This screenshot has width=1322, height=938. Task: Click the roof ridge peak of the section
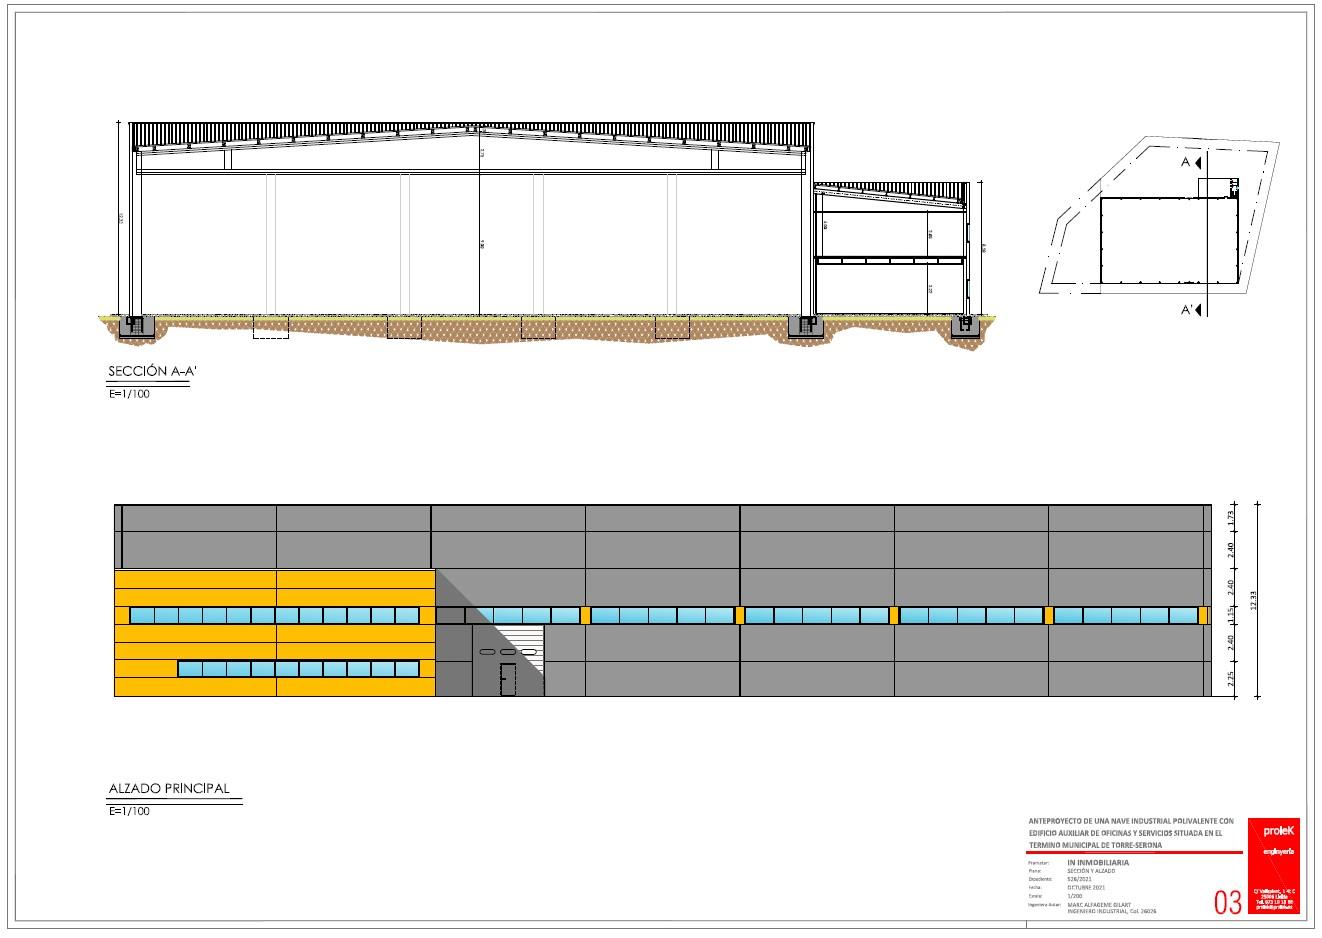[480, 126]
